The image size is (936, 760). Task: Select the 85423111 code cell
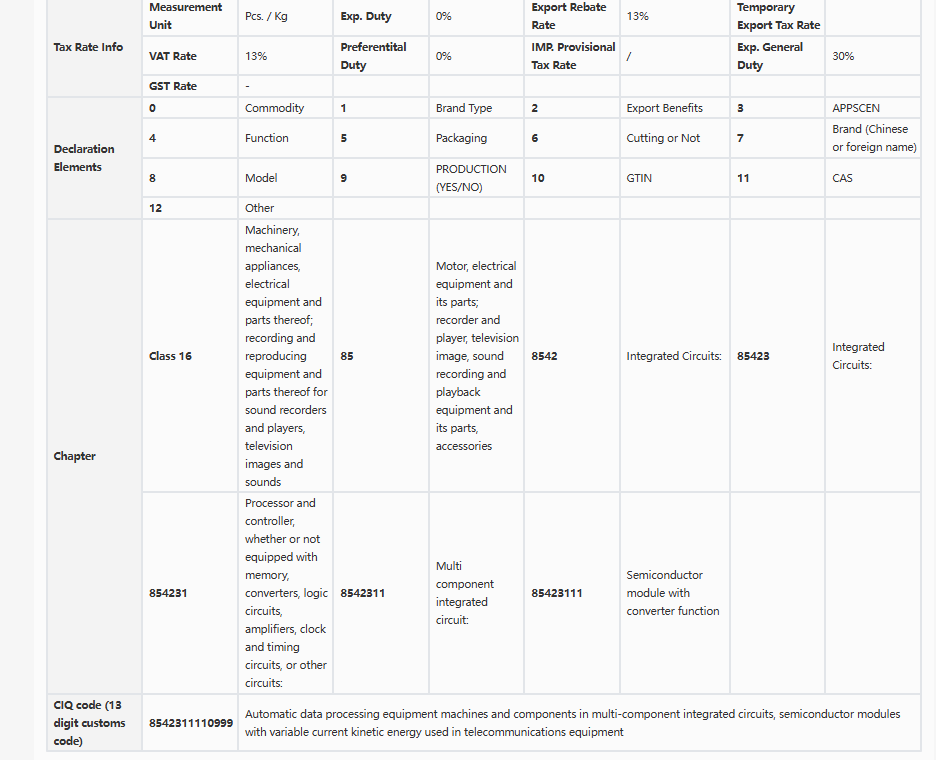click(x=572, y=593)
